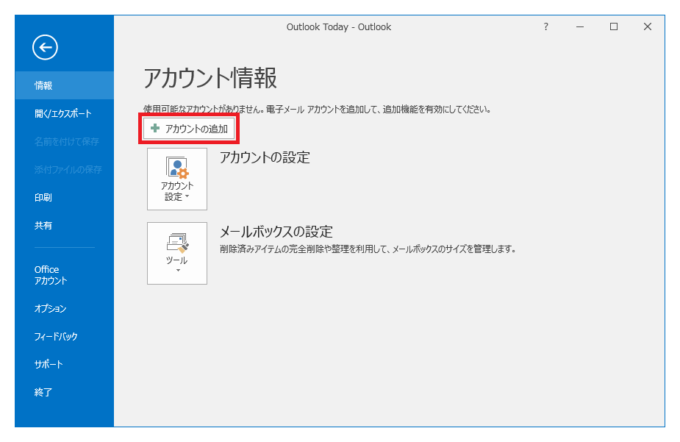
Task: Select 情報 in the backstage menu
Action: (x=65, y=85)
